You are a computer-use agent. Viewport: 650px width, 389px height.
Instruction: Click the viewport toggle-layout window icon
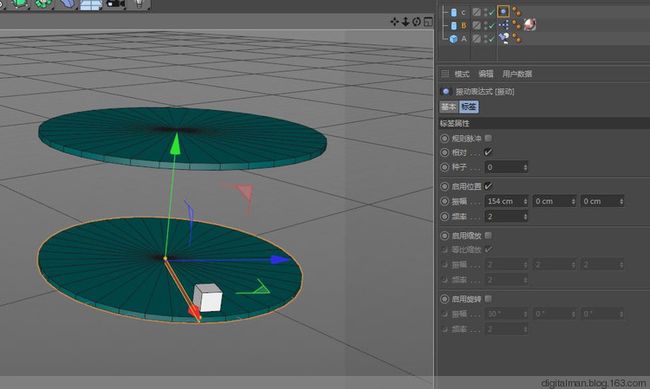coord(428,22)
